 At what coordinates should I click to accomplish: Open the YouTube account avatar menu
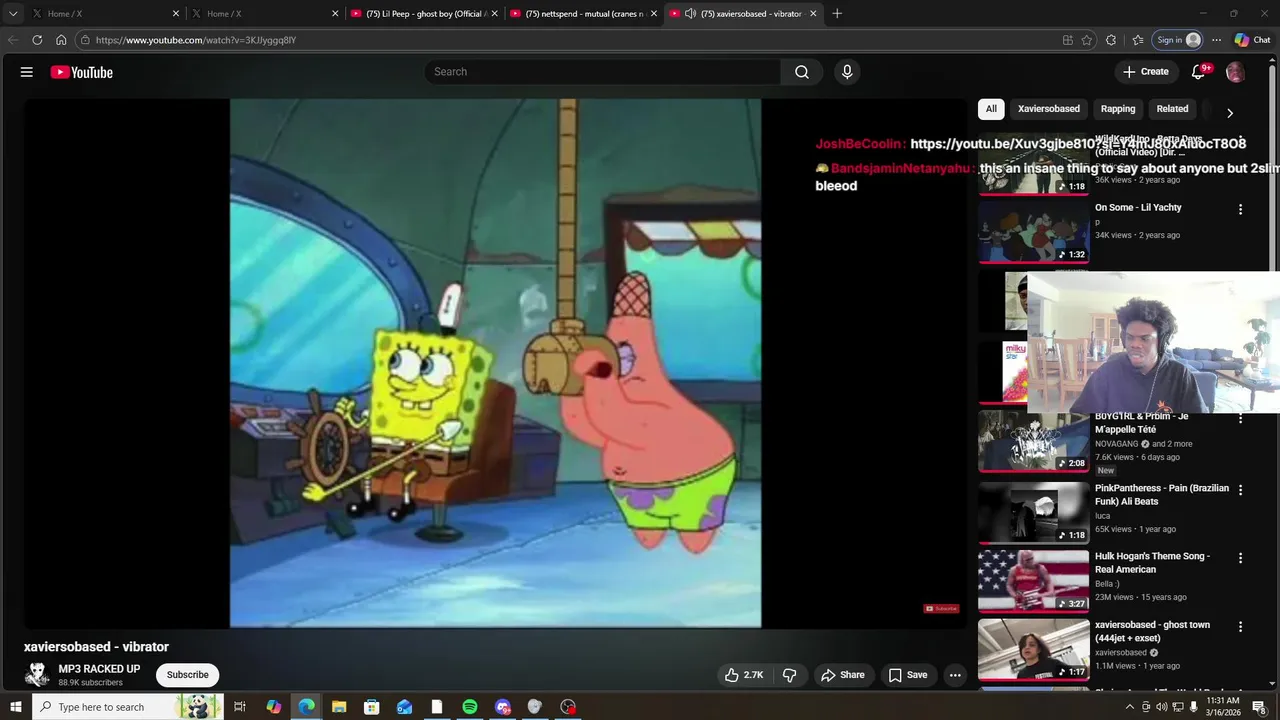click(x=1235, y=72)
